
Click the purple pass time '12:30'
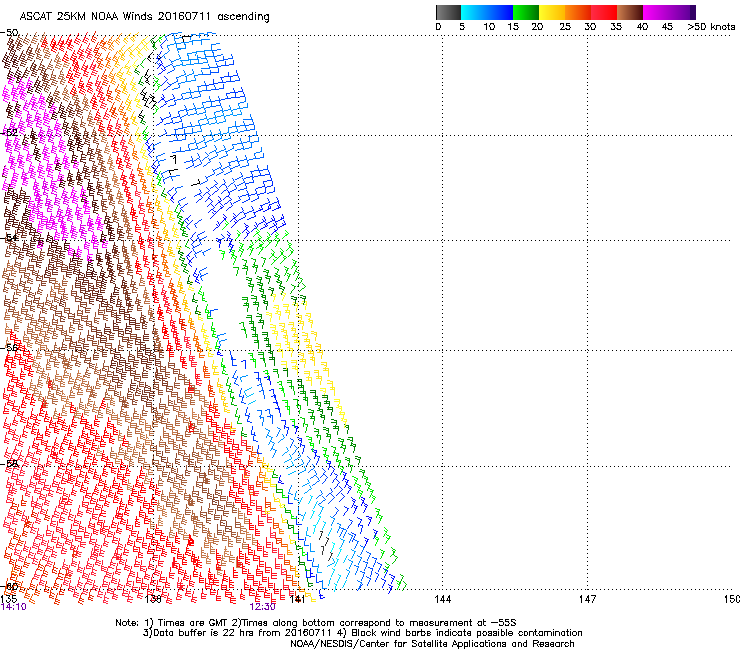(262, 607)
